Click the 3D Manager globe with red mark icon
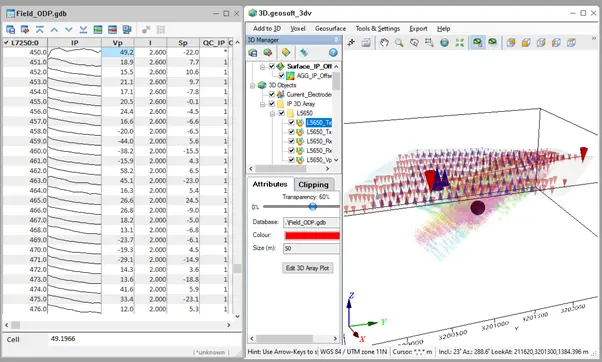602x362 pixels. [x=268, y=53]
